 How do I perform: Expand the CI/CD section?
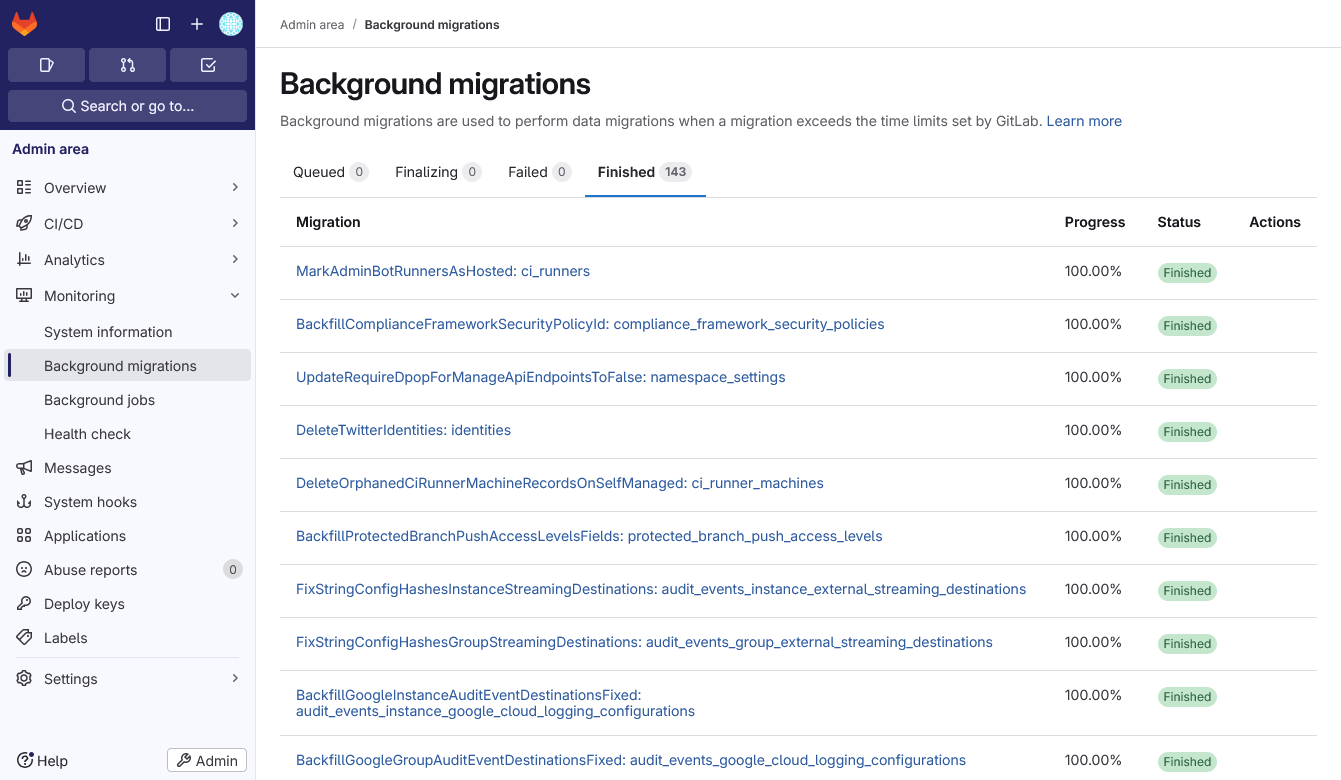[x=235, y=223]
